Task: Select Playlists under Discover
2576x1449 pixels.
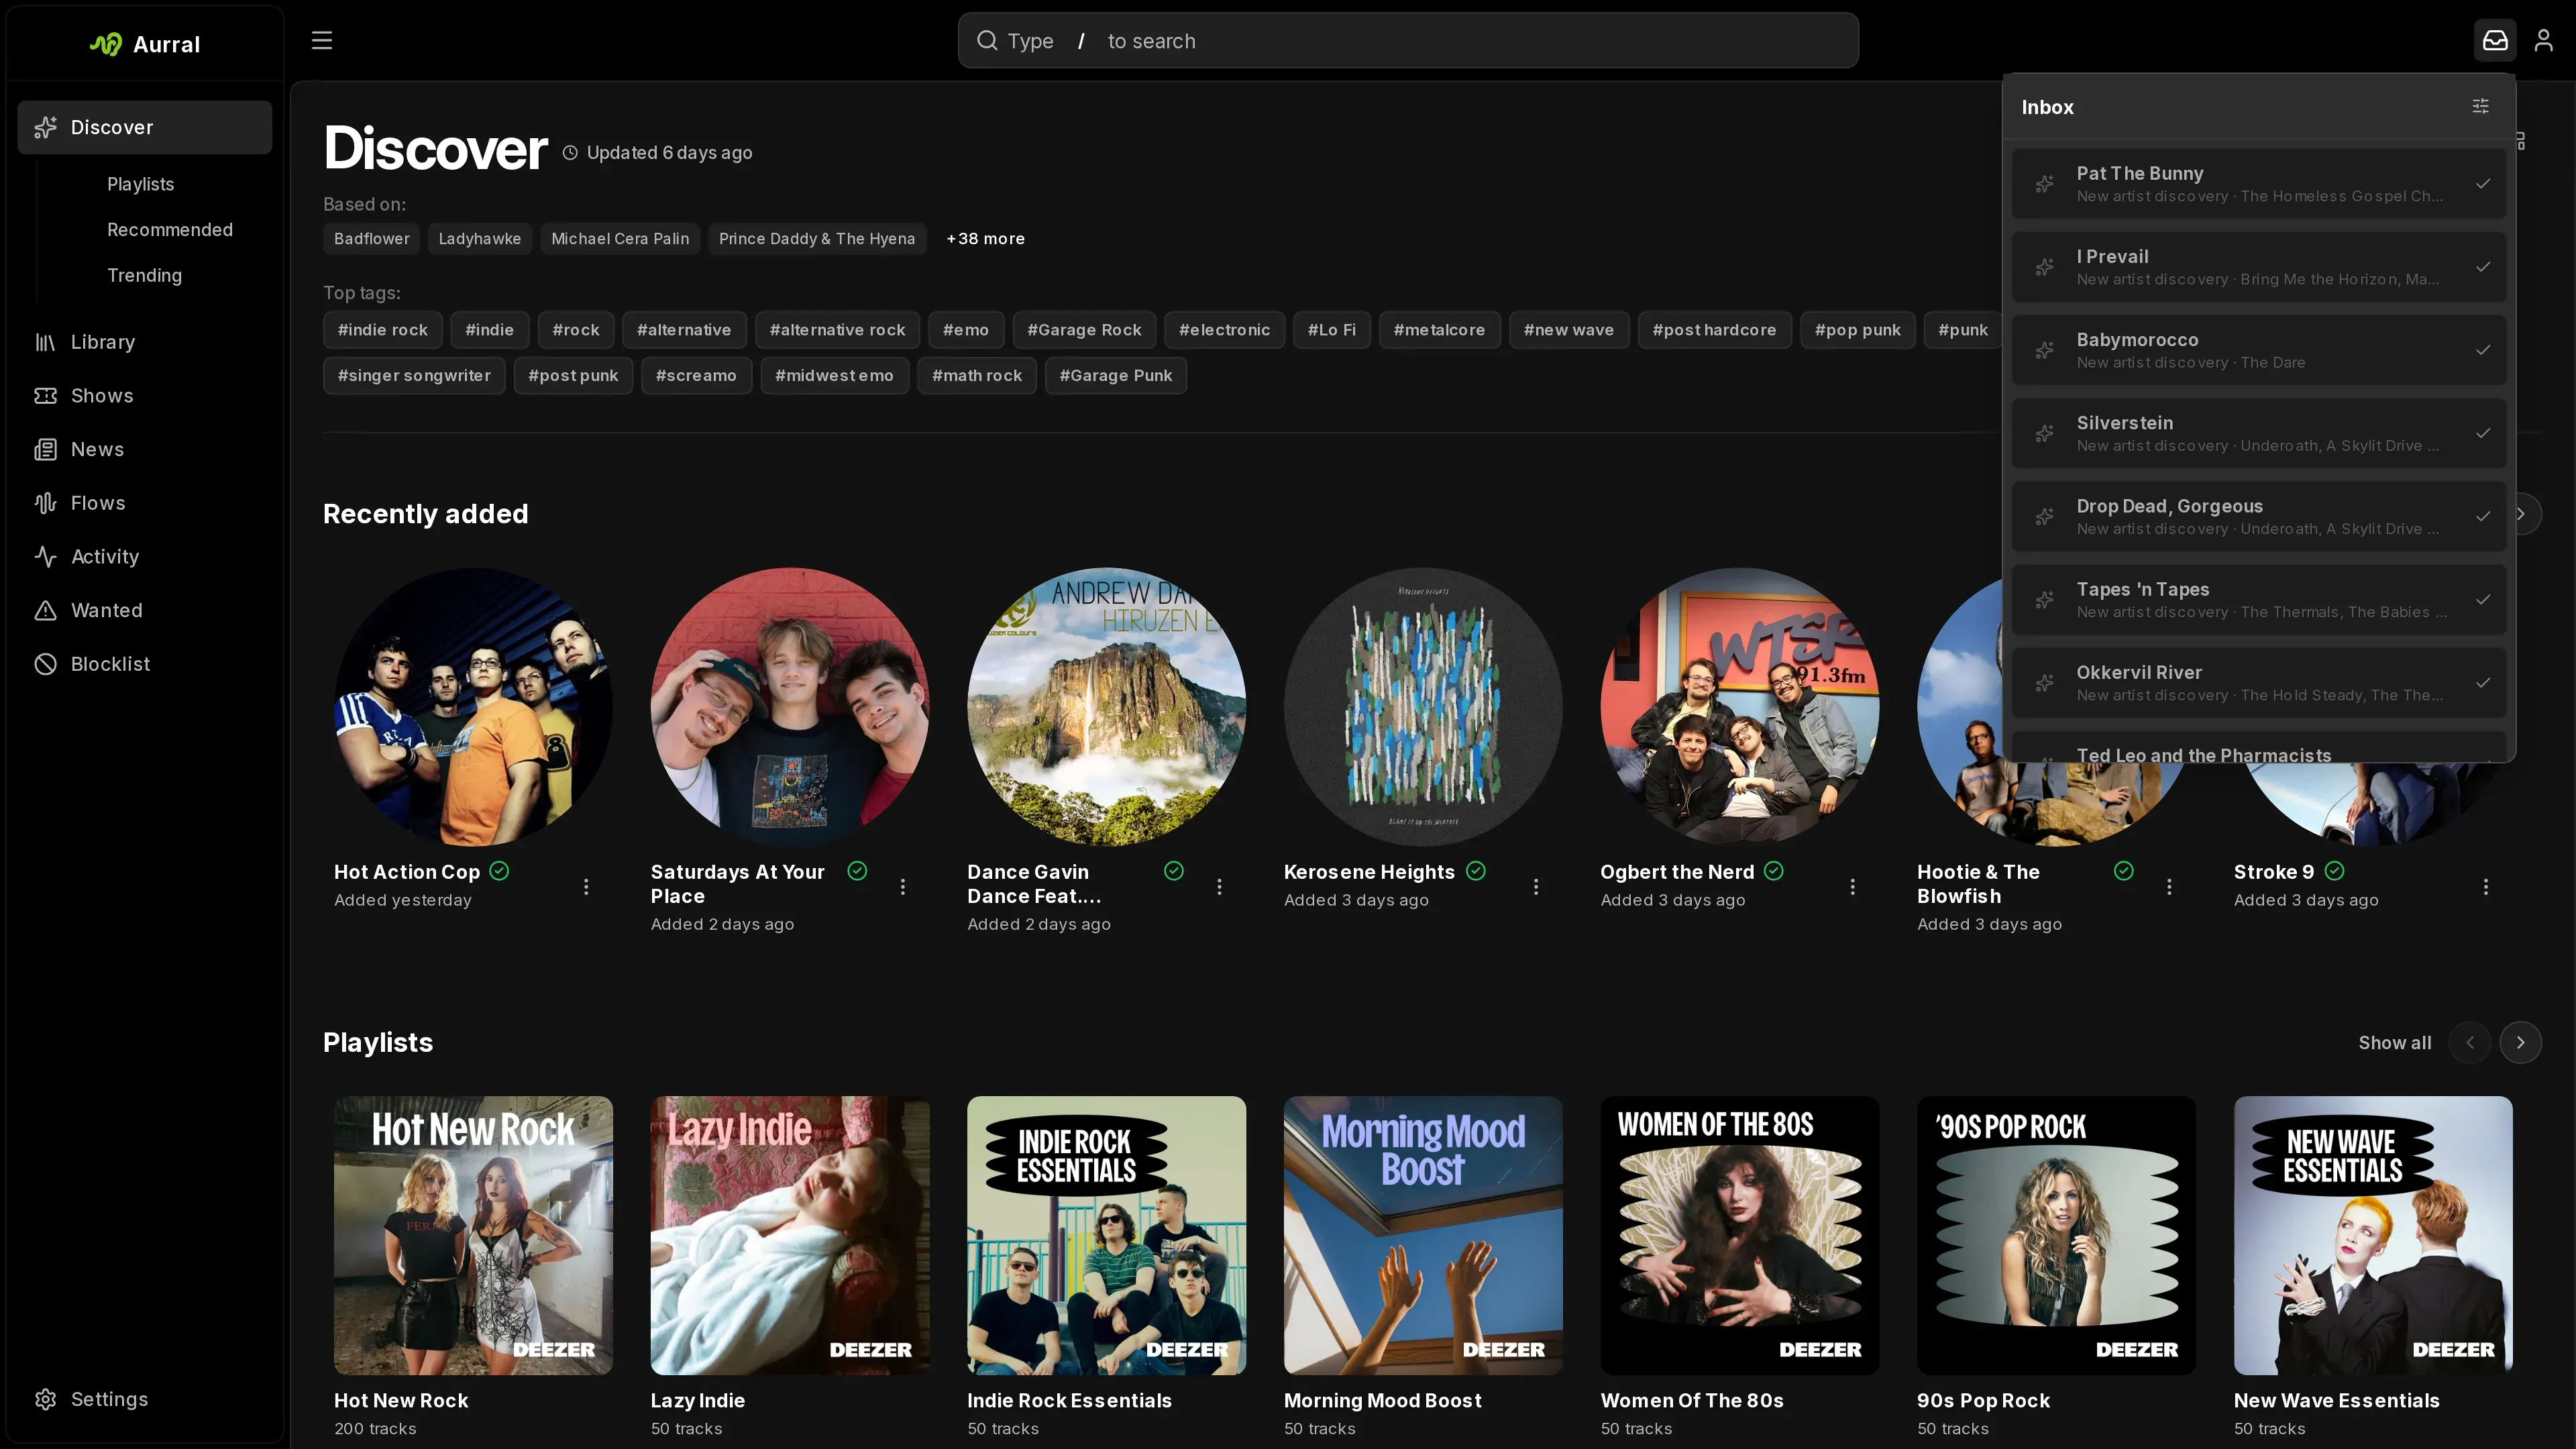Action: click(x=141, y=184)
